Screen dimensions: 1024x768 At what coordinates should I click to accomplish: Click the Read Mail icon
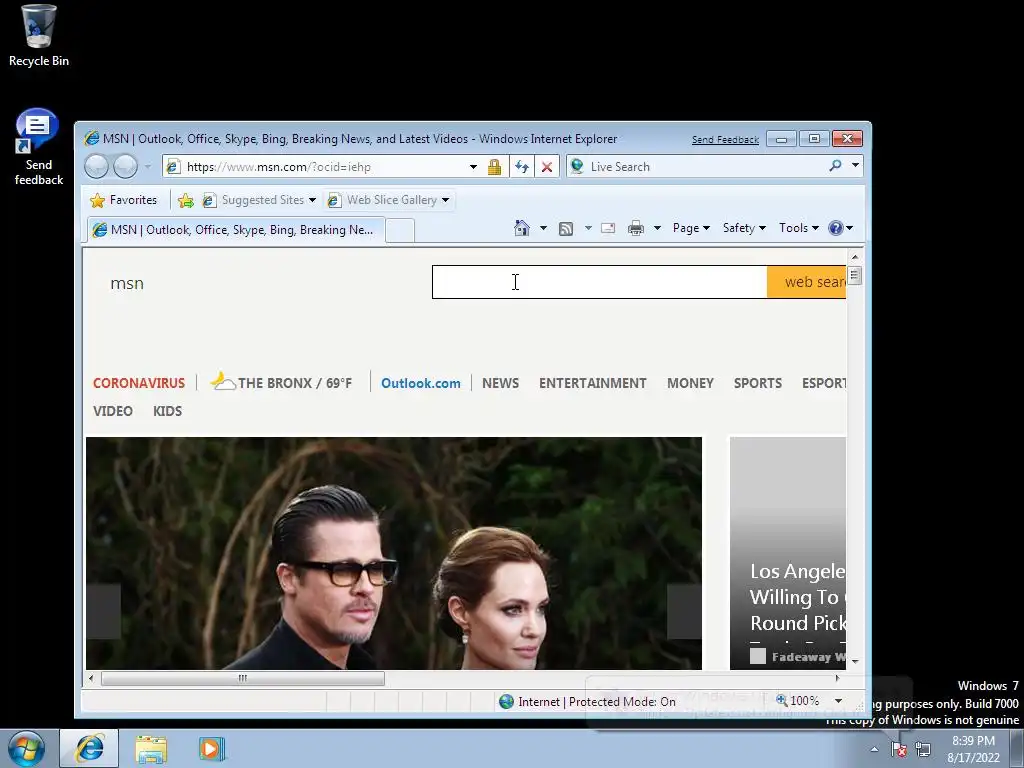608,228
